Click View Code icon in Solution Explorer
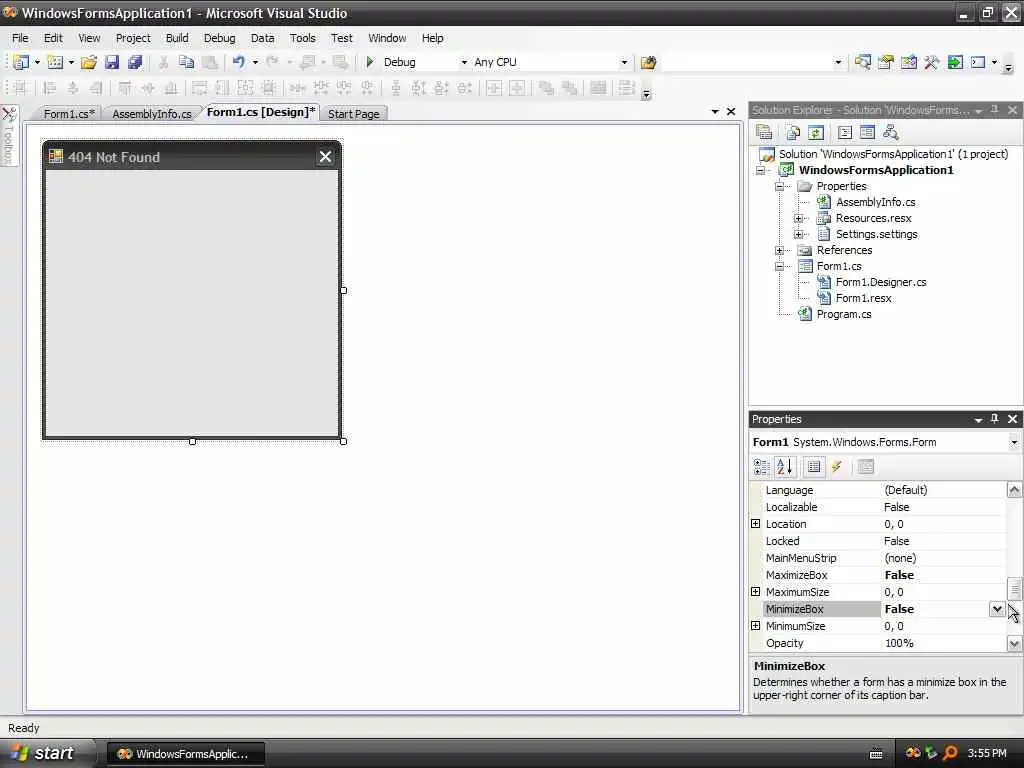Viewport: 1024px width, 768px height. [844, 133]
